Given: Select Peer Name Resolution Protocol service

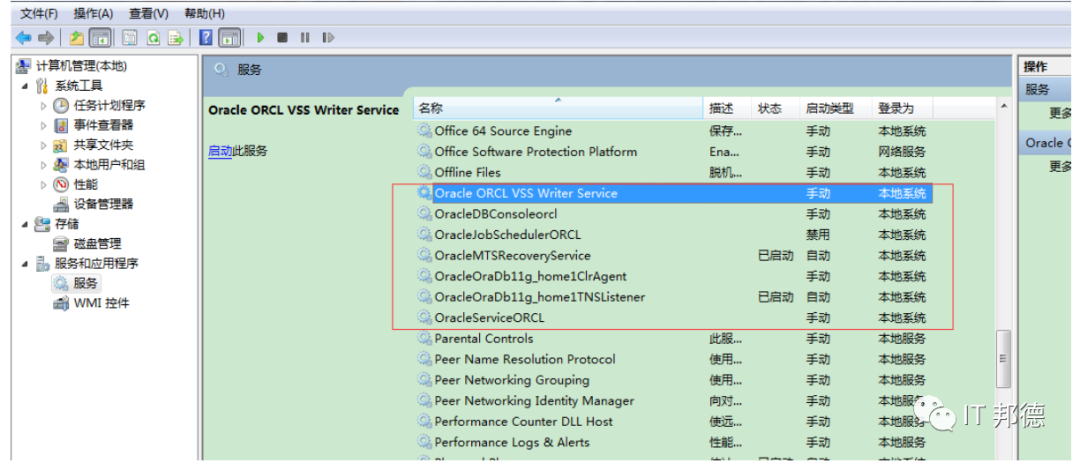Looking at the screenshot, I should [674, 359].
